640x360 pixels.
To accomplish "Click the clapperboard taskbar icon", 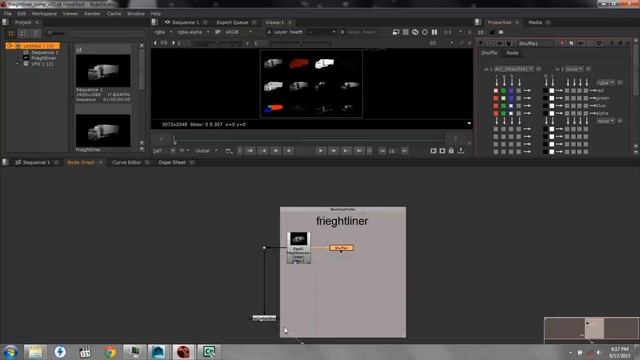I will coord(85,352).
